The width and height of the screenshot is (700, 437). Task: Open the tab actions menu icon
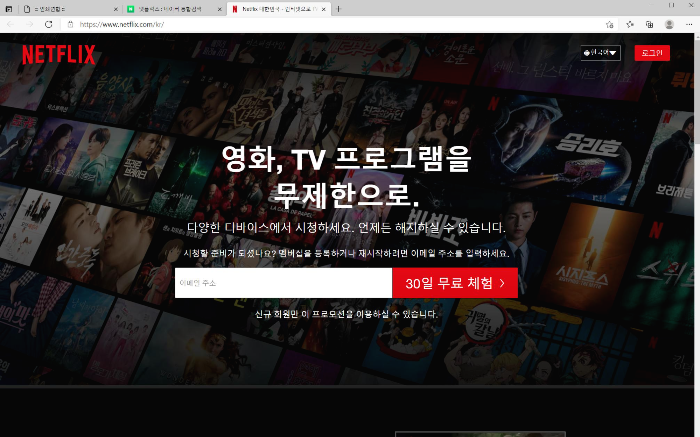(x=8, y=9)
